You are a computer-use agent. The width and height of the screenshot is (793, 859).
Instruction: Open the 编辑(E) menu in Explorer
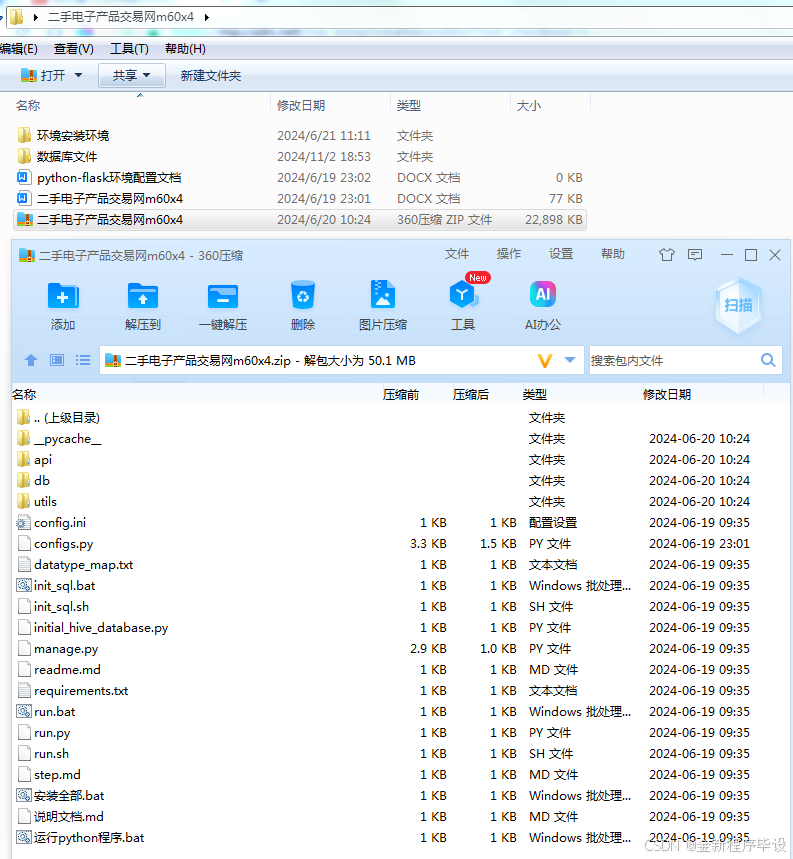(x=19, y=49)
